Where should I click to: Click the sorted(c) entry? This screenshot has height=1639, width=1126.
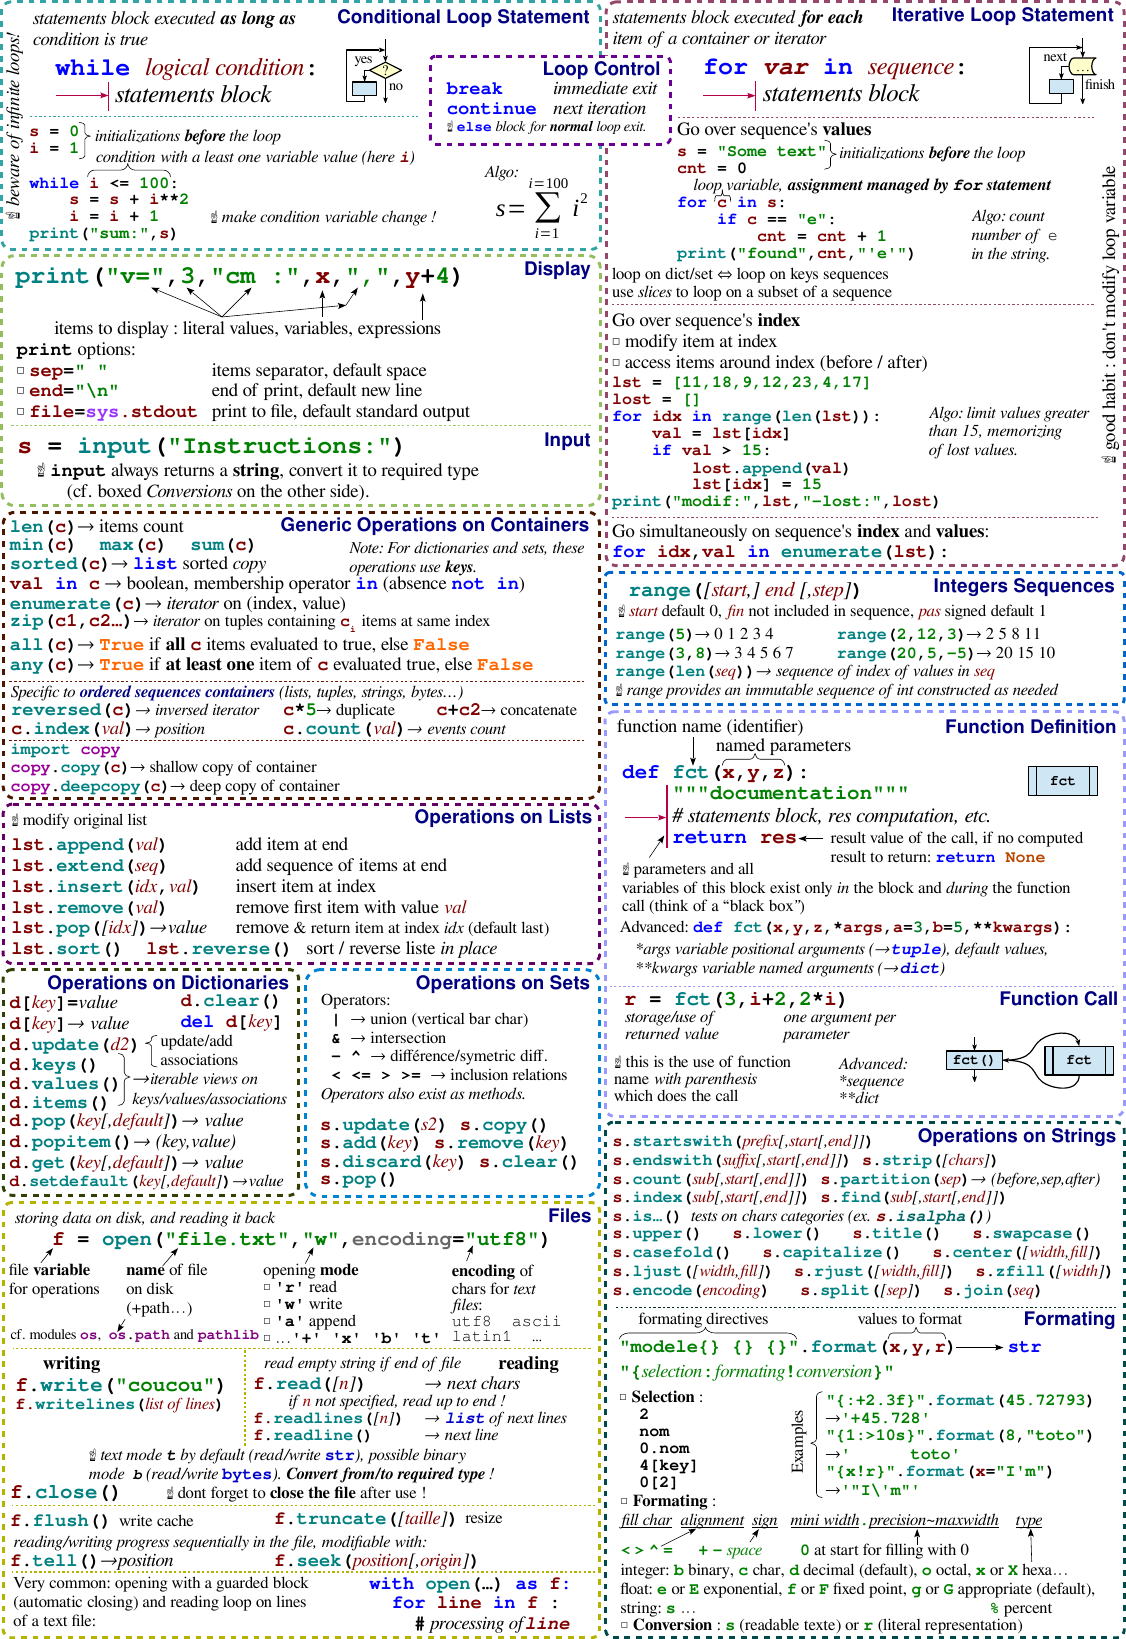pyautogui.click(x=58, y=564)
